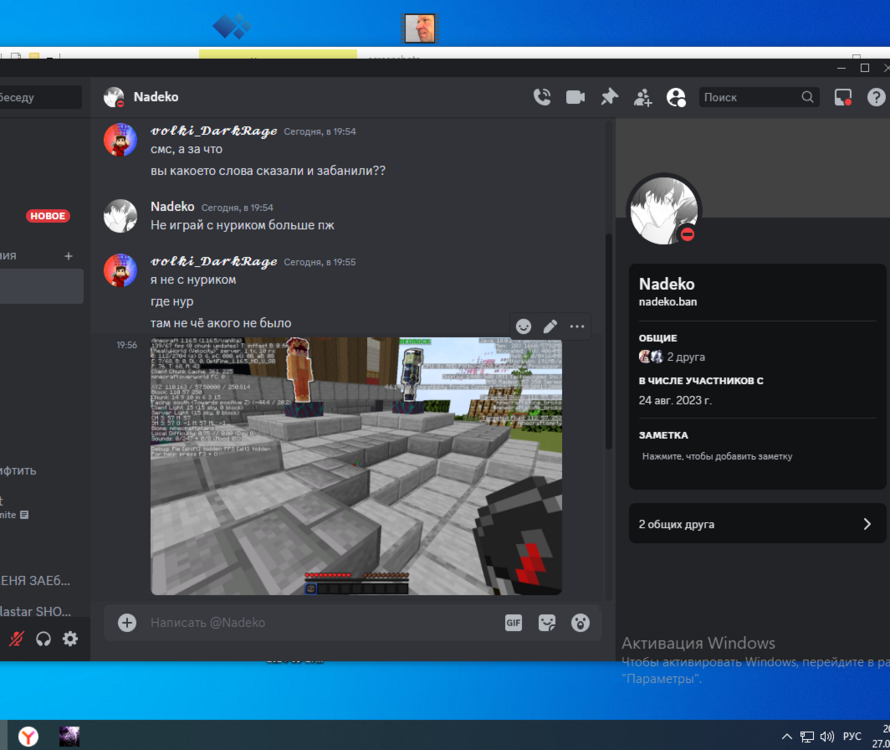This screenshot has width=890, height=750.
Task: Select message там не чё акого не было
Action: coord(221,323)
